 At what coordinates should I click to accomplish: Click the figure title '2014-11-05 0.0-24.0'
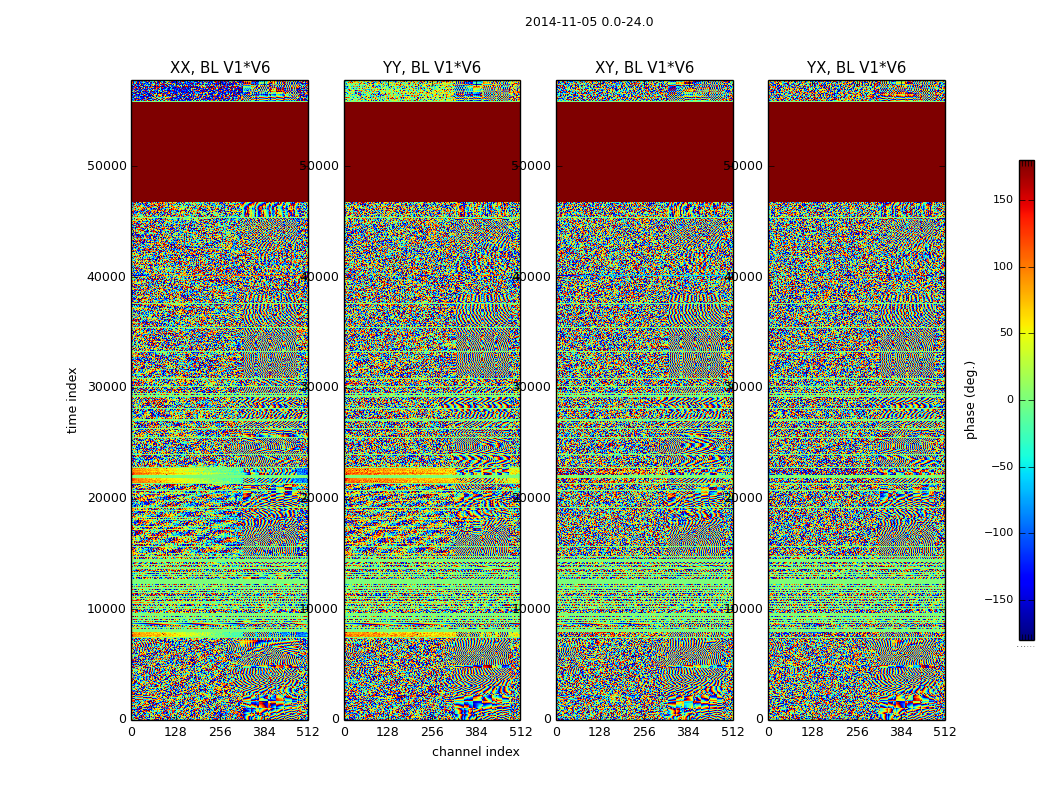point(589,22)
